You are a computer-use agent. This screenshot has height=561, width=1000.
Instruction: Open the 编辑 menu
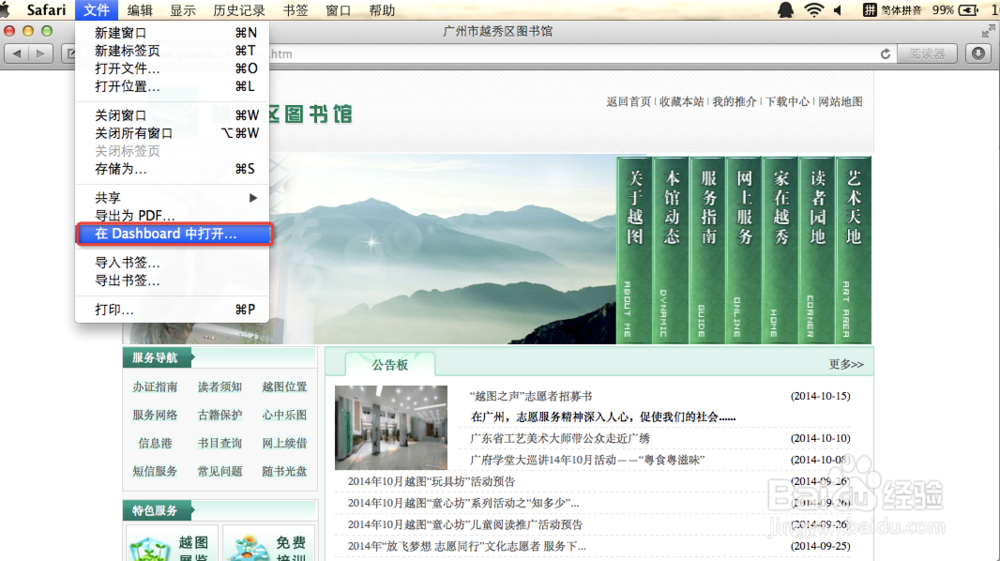tap(140, 10)
